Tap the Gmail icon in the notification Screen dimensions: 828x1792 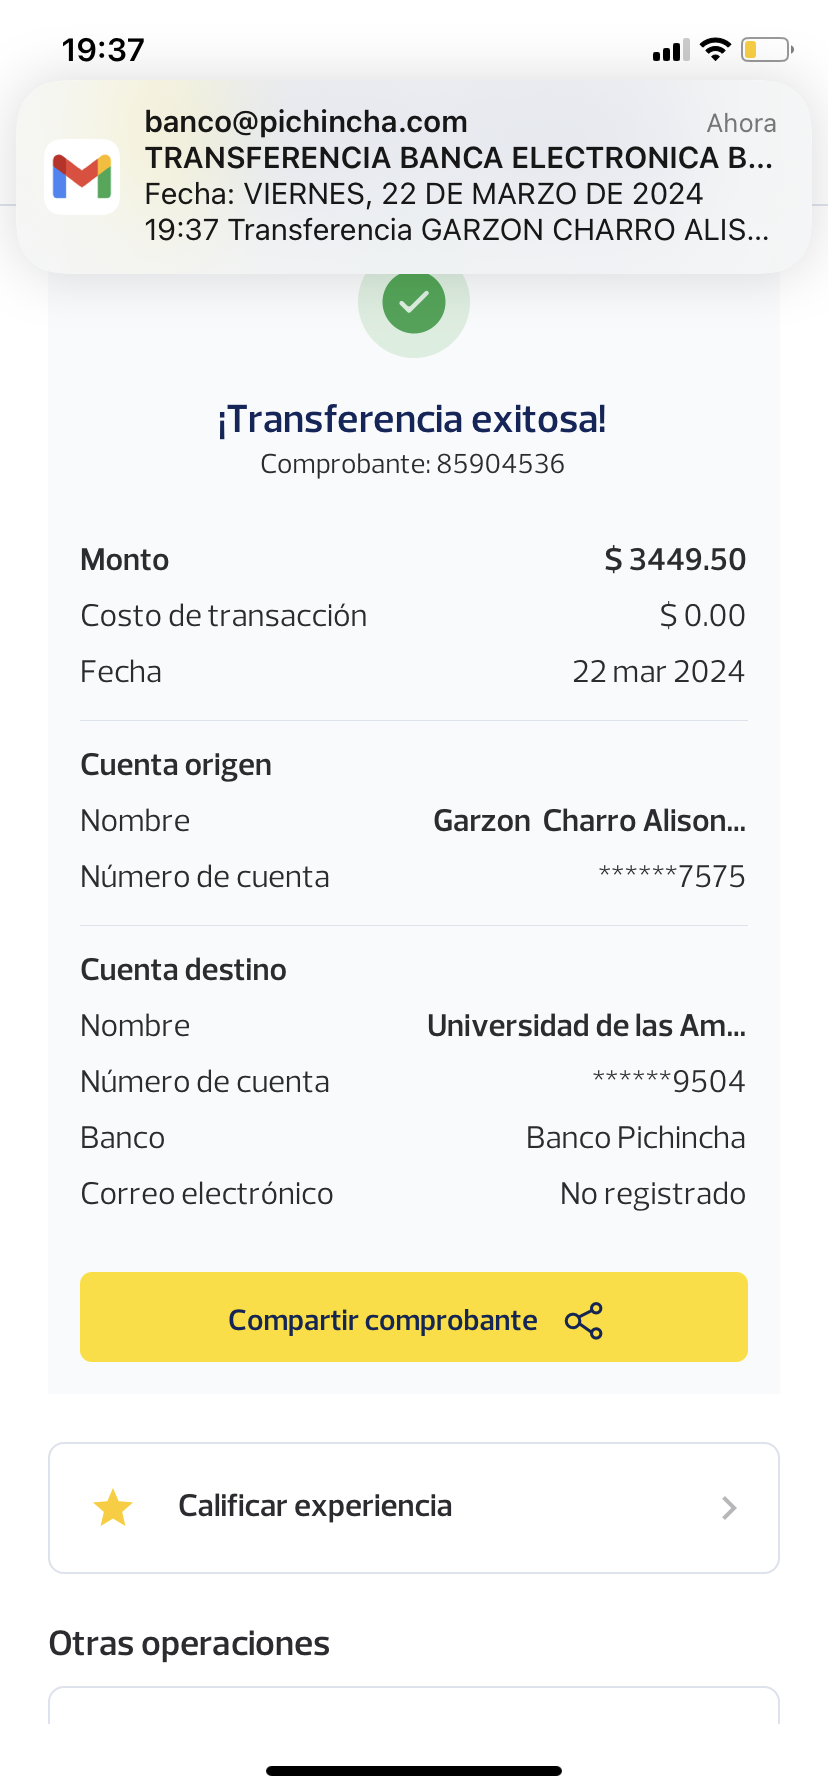click(82, 177)
